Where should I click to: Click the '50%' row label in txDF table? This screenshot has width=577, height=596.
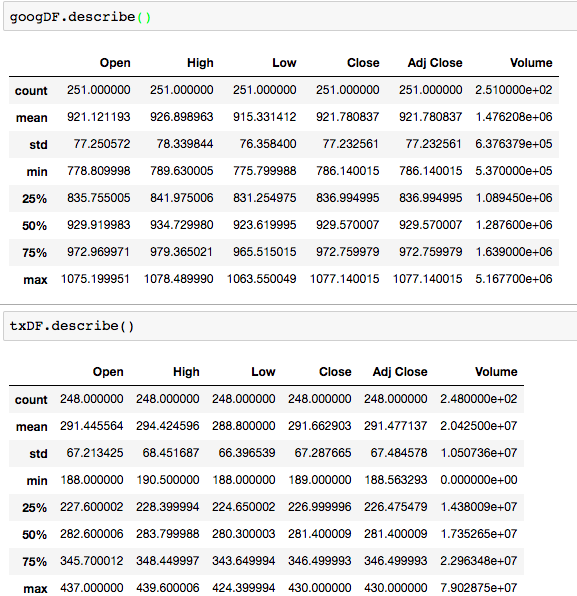[35, 534]
